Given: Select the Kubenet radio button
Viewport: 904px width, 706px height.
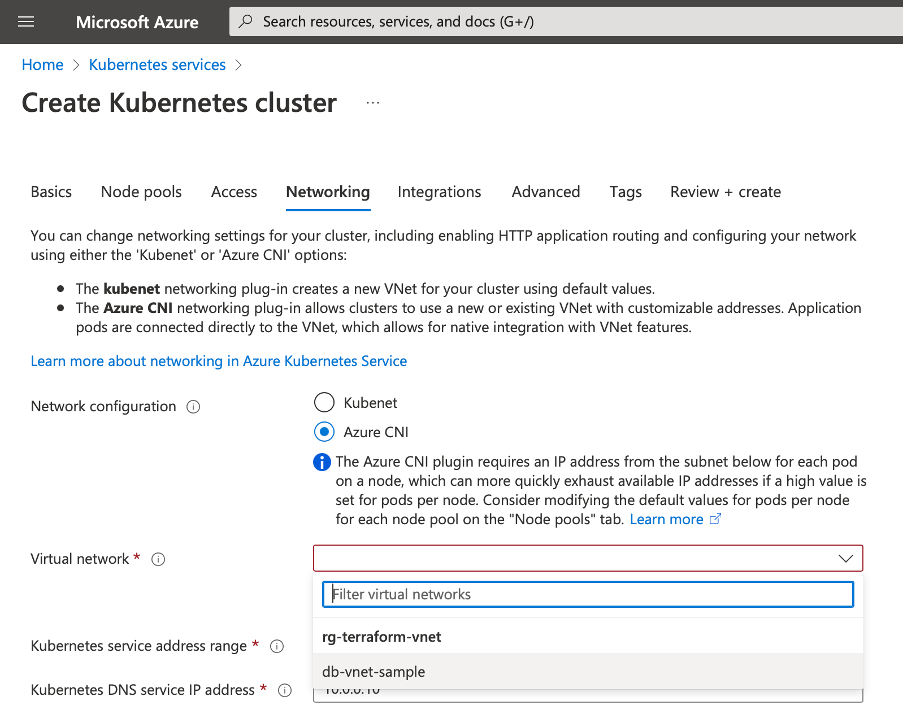Looking at the screenshot, I should (x=324, y=402).
